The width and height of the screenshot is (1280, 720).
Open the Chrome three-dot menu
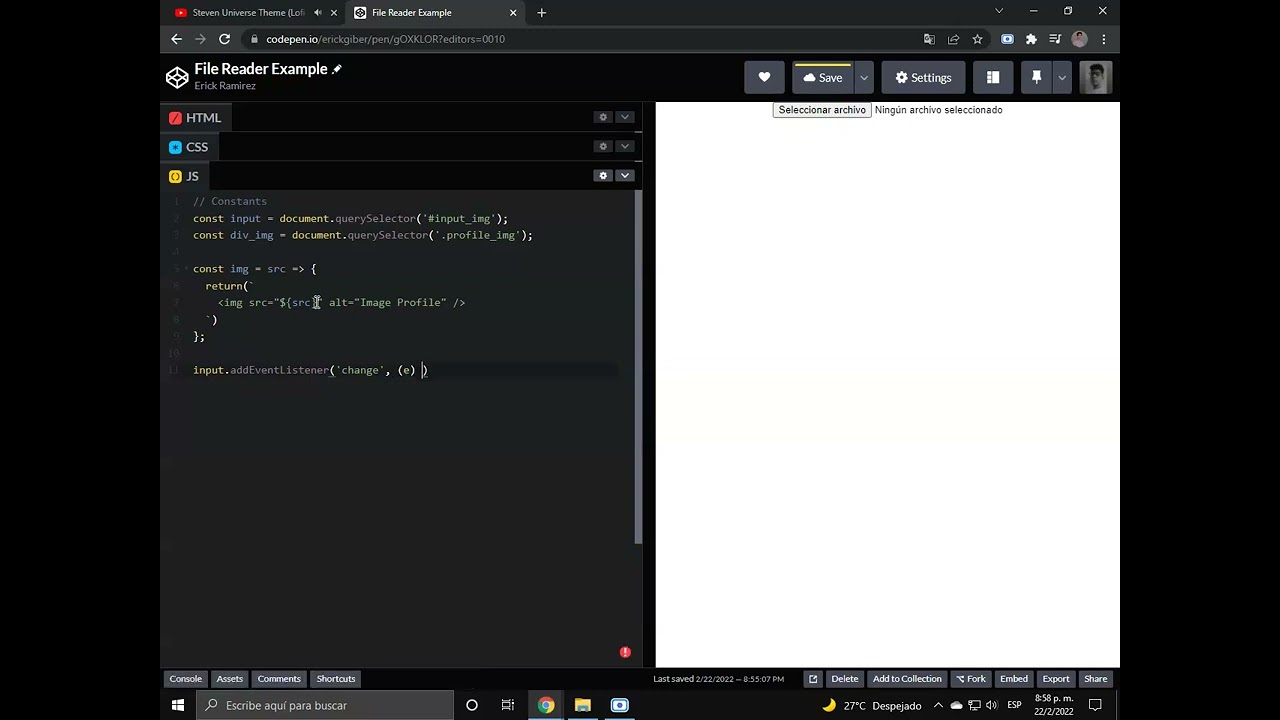(x=1103, y=39)
